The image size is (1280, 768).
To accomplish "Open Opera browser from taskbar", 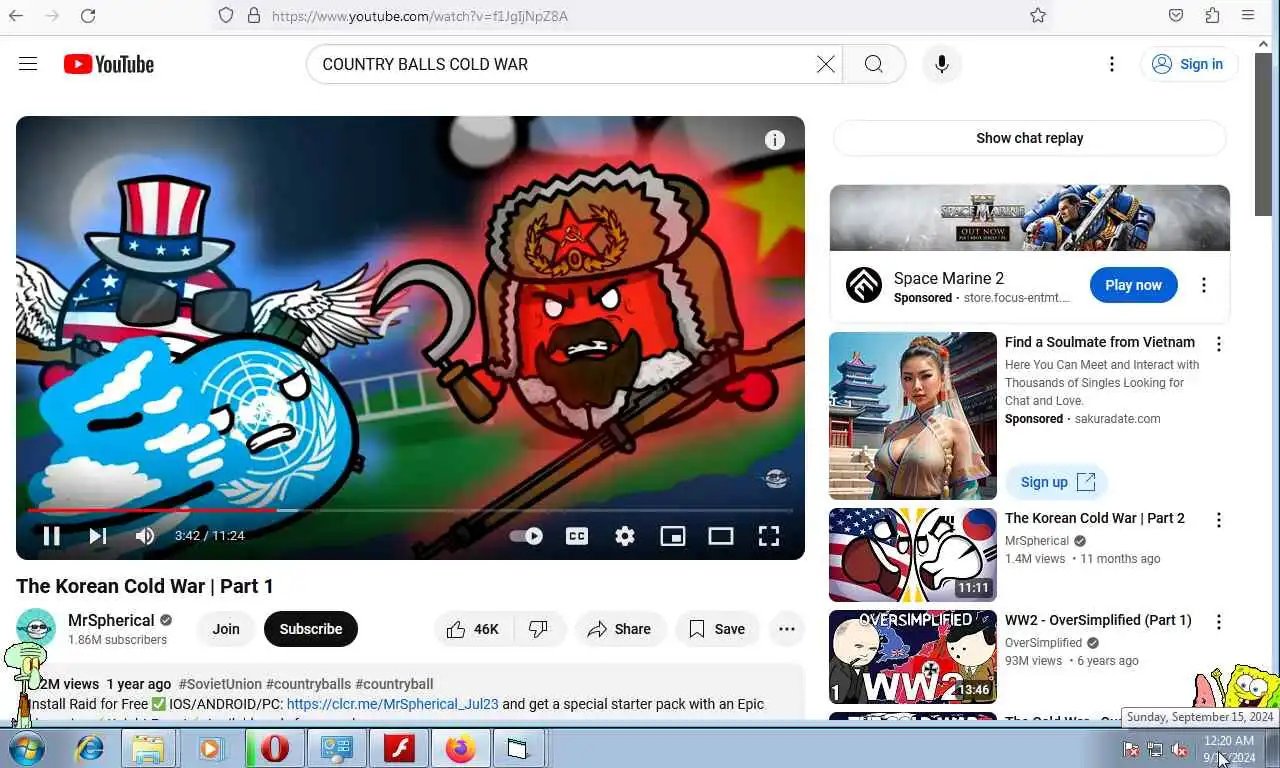I will (x=275, y=748).
